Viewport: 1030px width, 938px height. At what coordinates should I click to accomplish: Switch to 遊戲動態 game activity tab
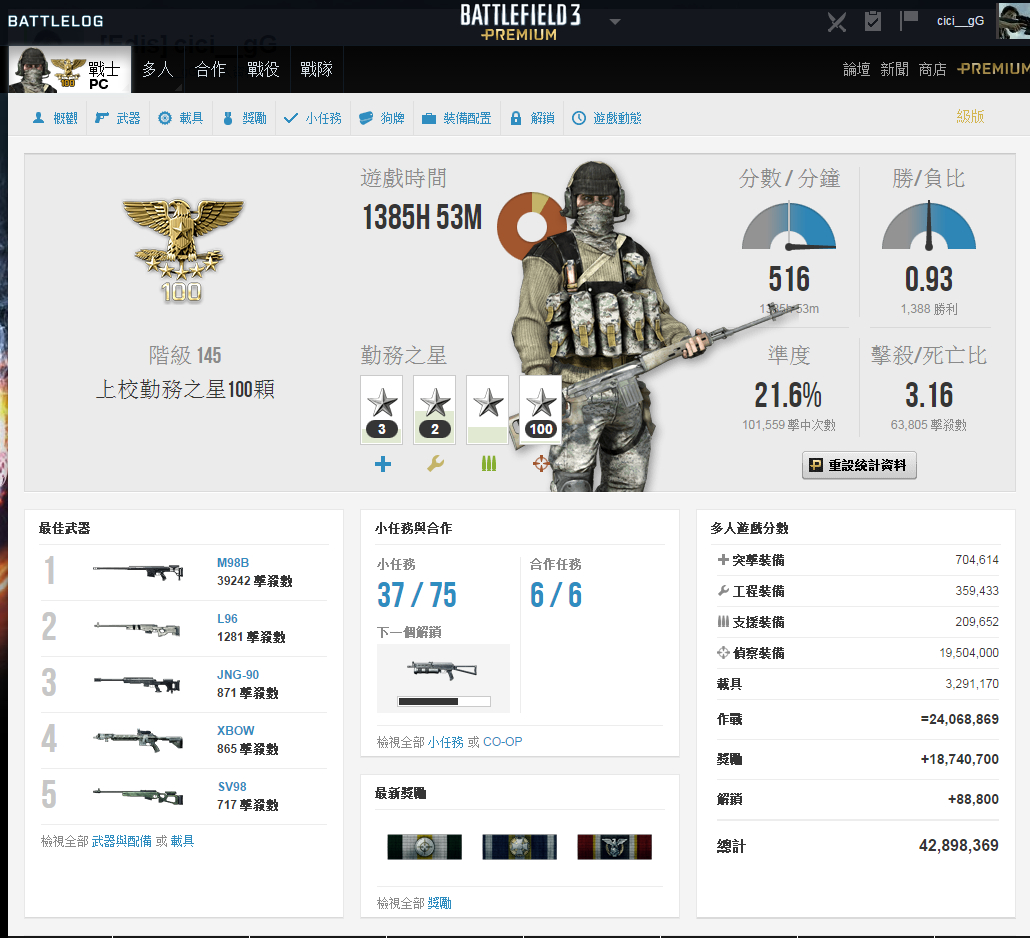tap(606, 118)
